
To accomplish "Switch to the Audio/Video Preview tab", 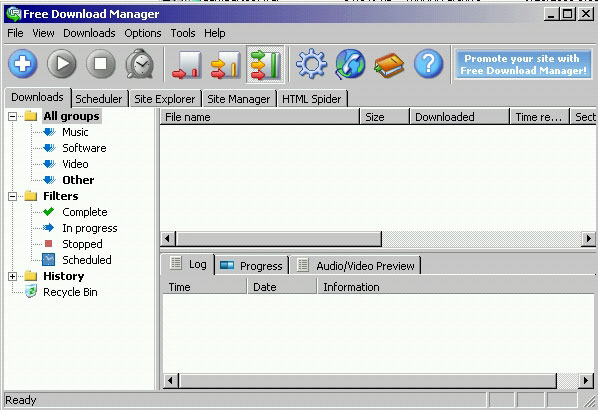I will 355,266.
